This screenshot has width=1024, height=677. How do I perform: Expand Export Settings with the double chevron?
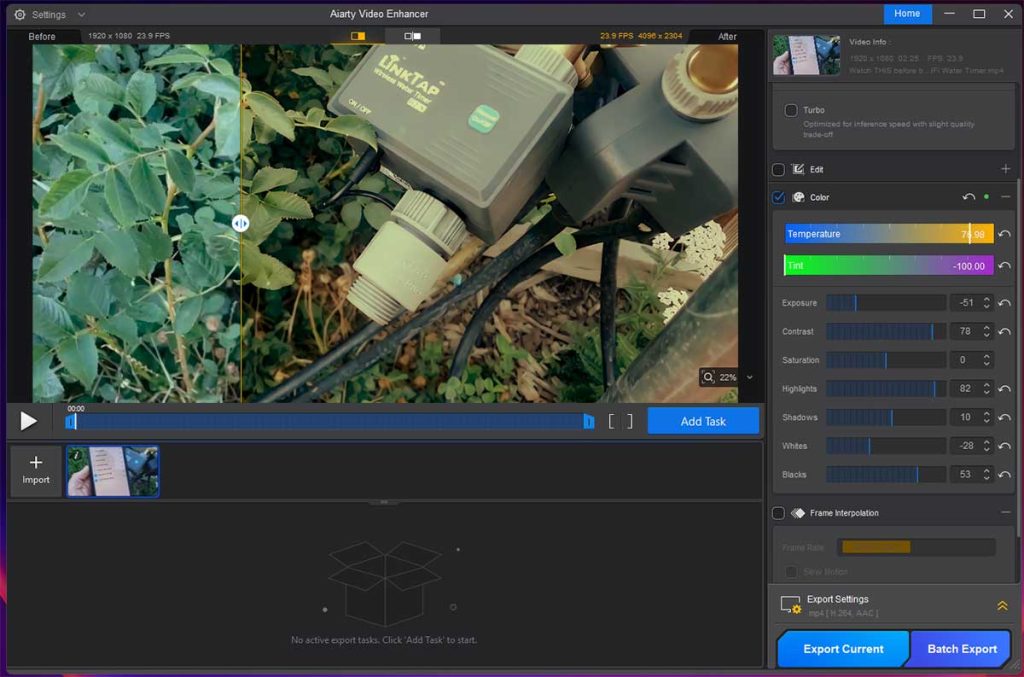pos(1002,606)
